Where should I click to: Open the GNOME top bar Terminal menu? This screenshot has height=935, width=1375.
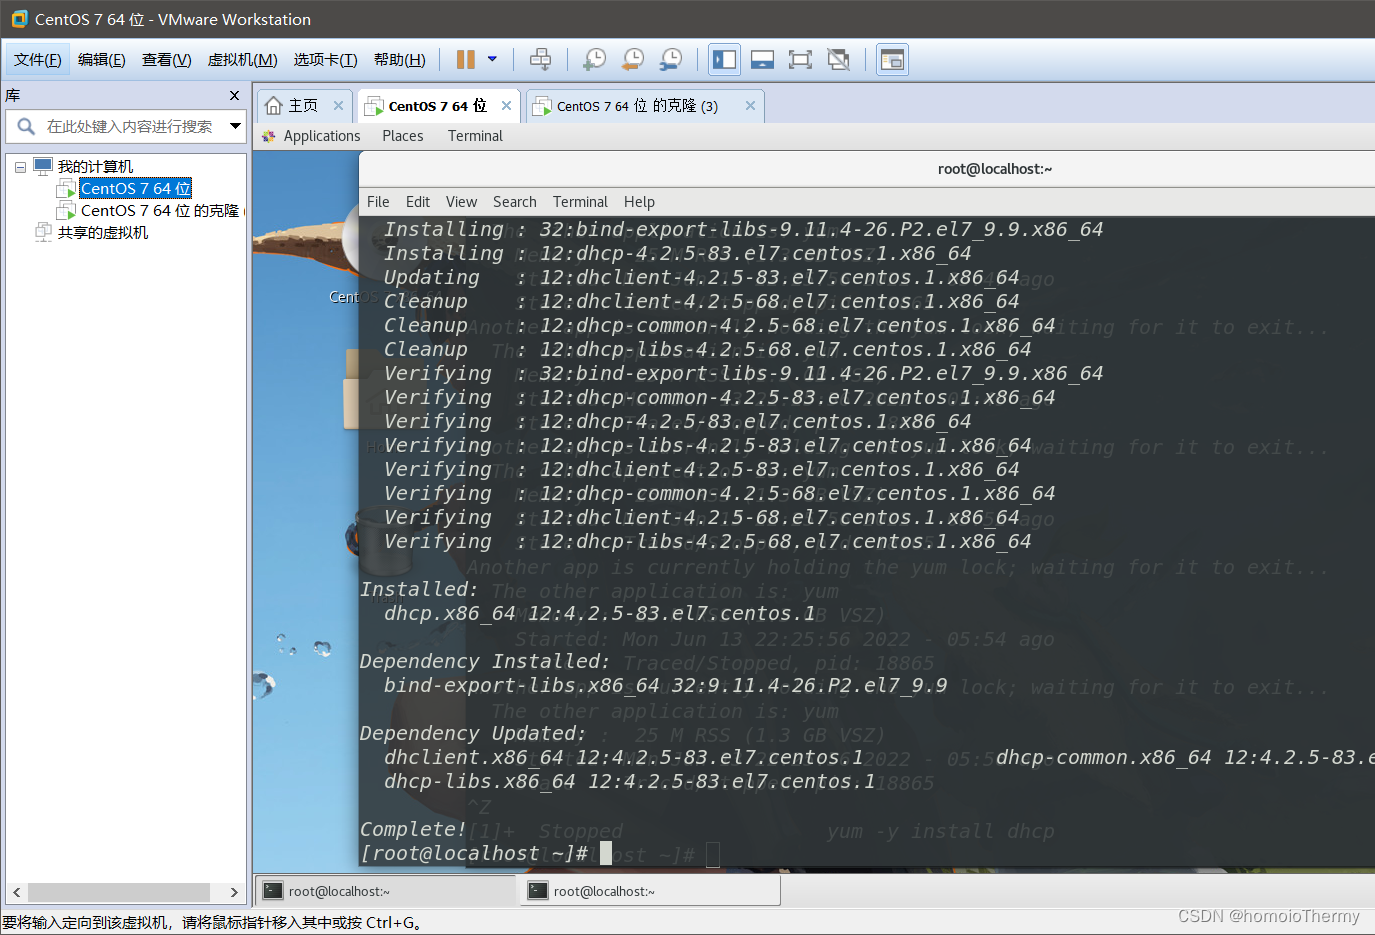(x=475, y=136)
